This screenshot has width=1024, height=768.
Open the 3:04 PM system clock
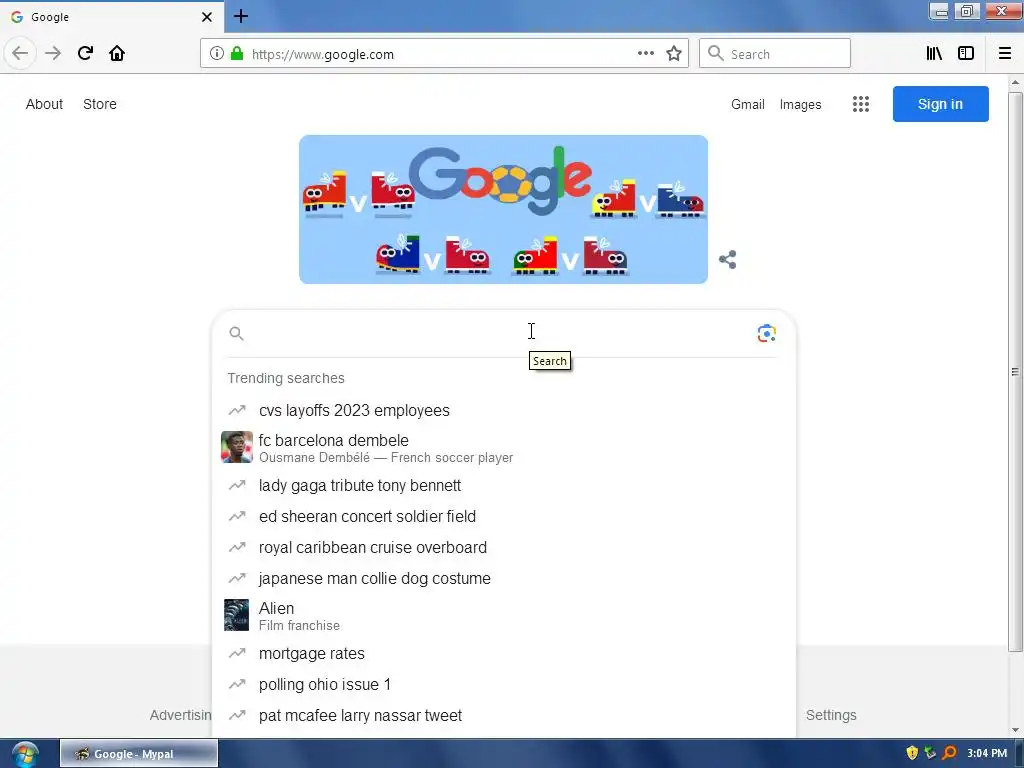(987, 753)
